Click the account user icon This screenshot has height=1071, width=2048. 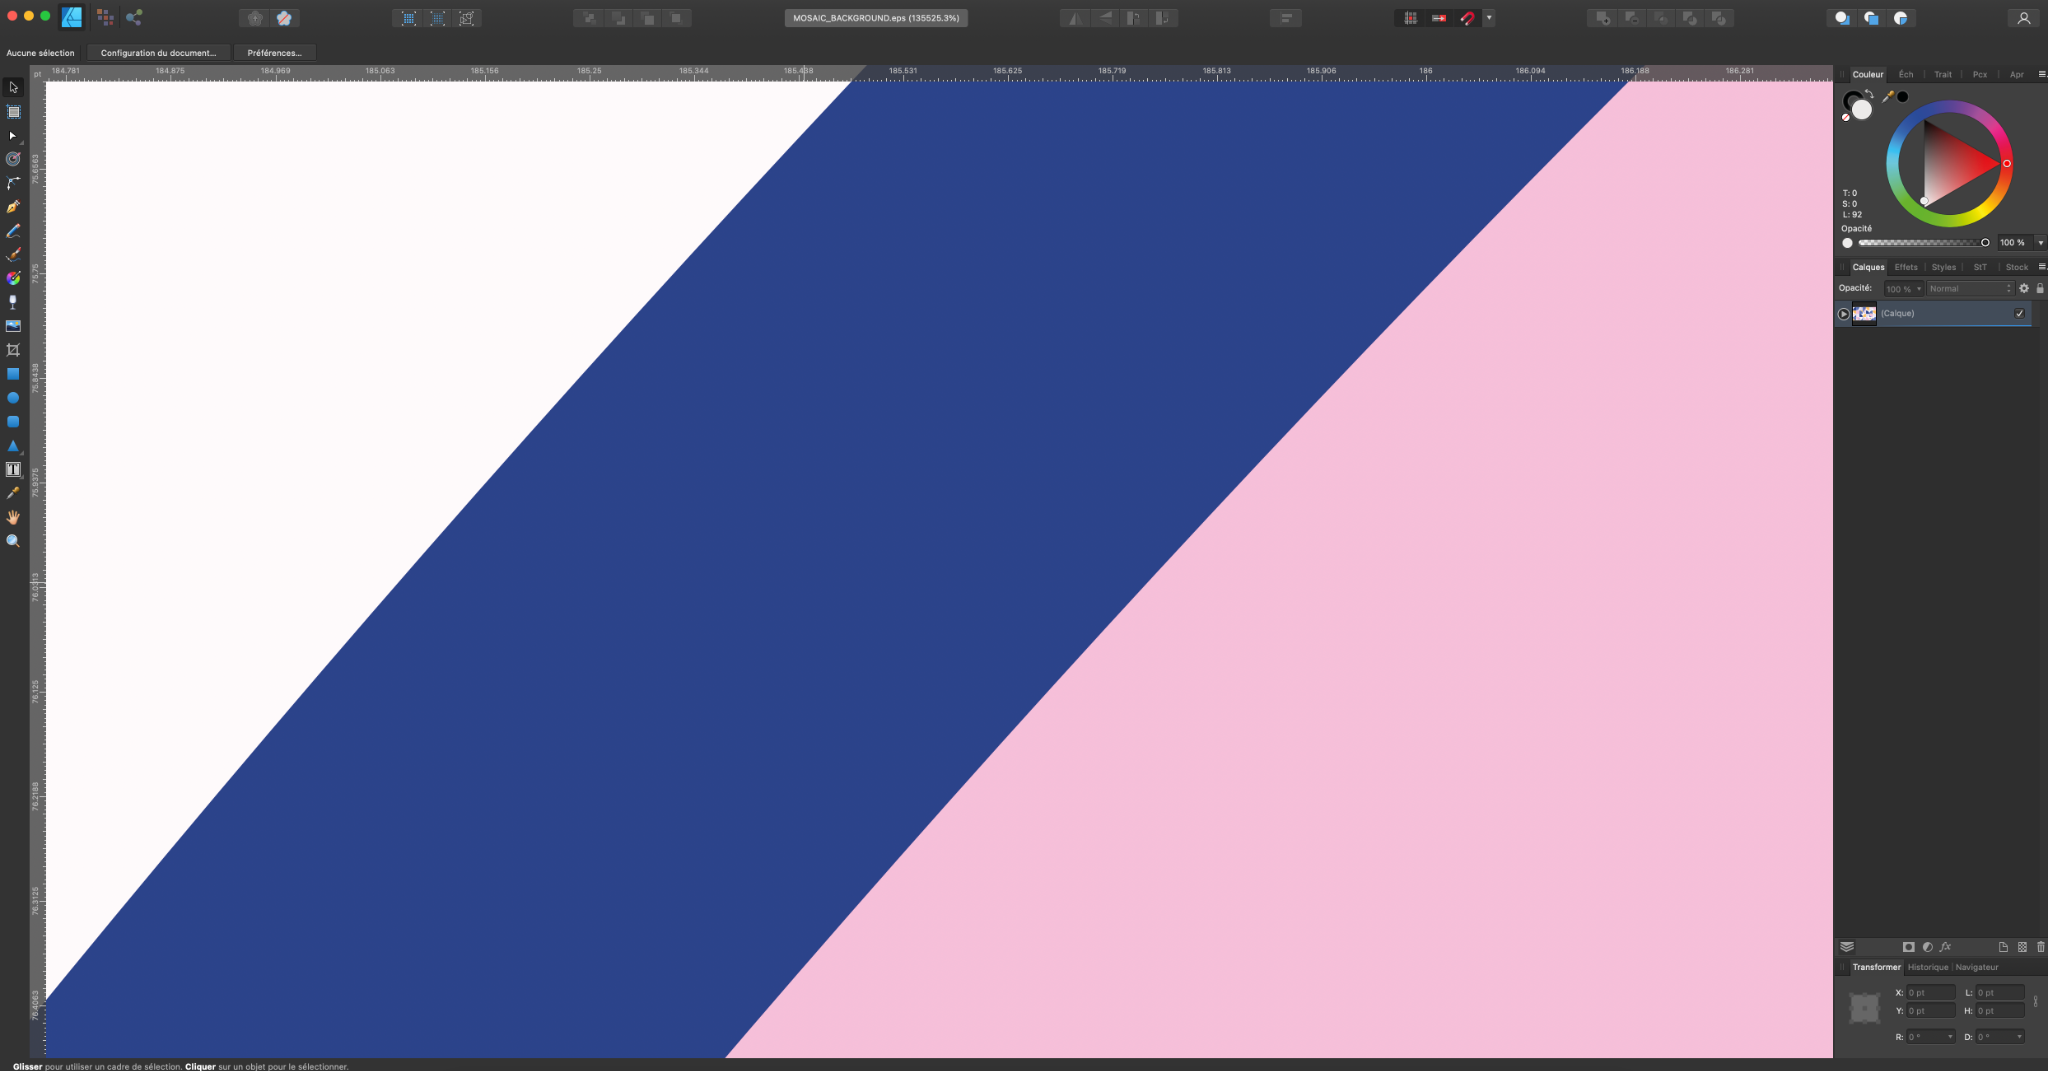pyautogui.click(x=2024, y=18)
